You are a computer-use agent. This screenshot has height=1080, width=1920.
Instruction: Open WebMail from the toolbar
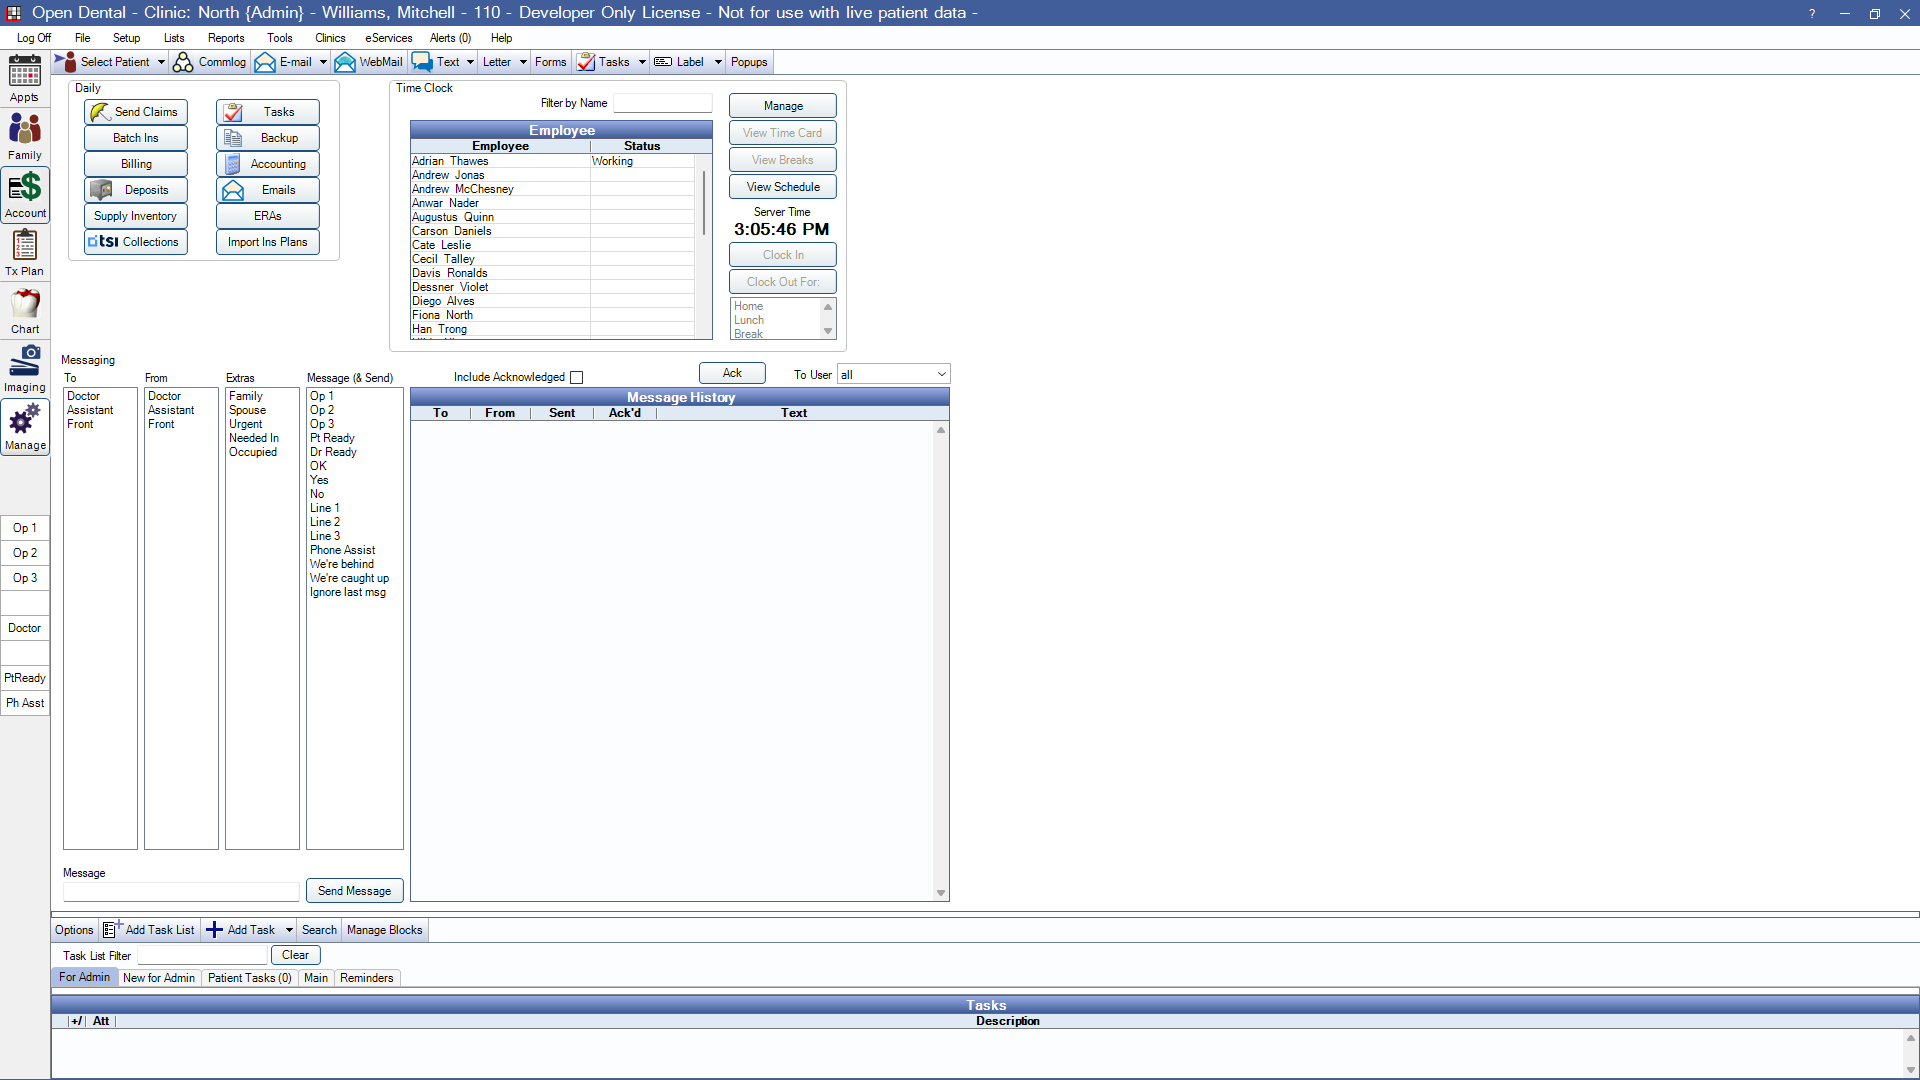click(369, 62)
